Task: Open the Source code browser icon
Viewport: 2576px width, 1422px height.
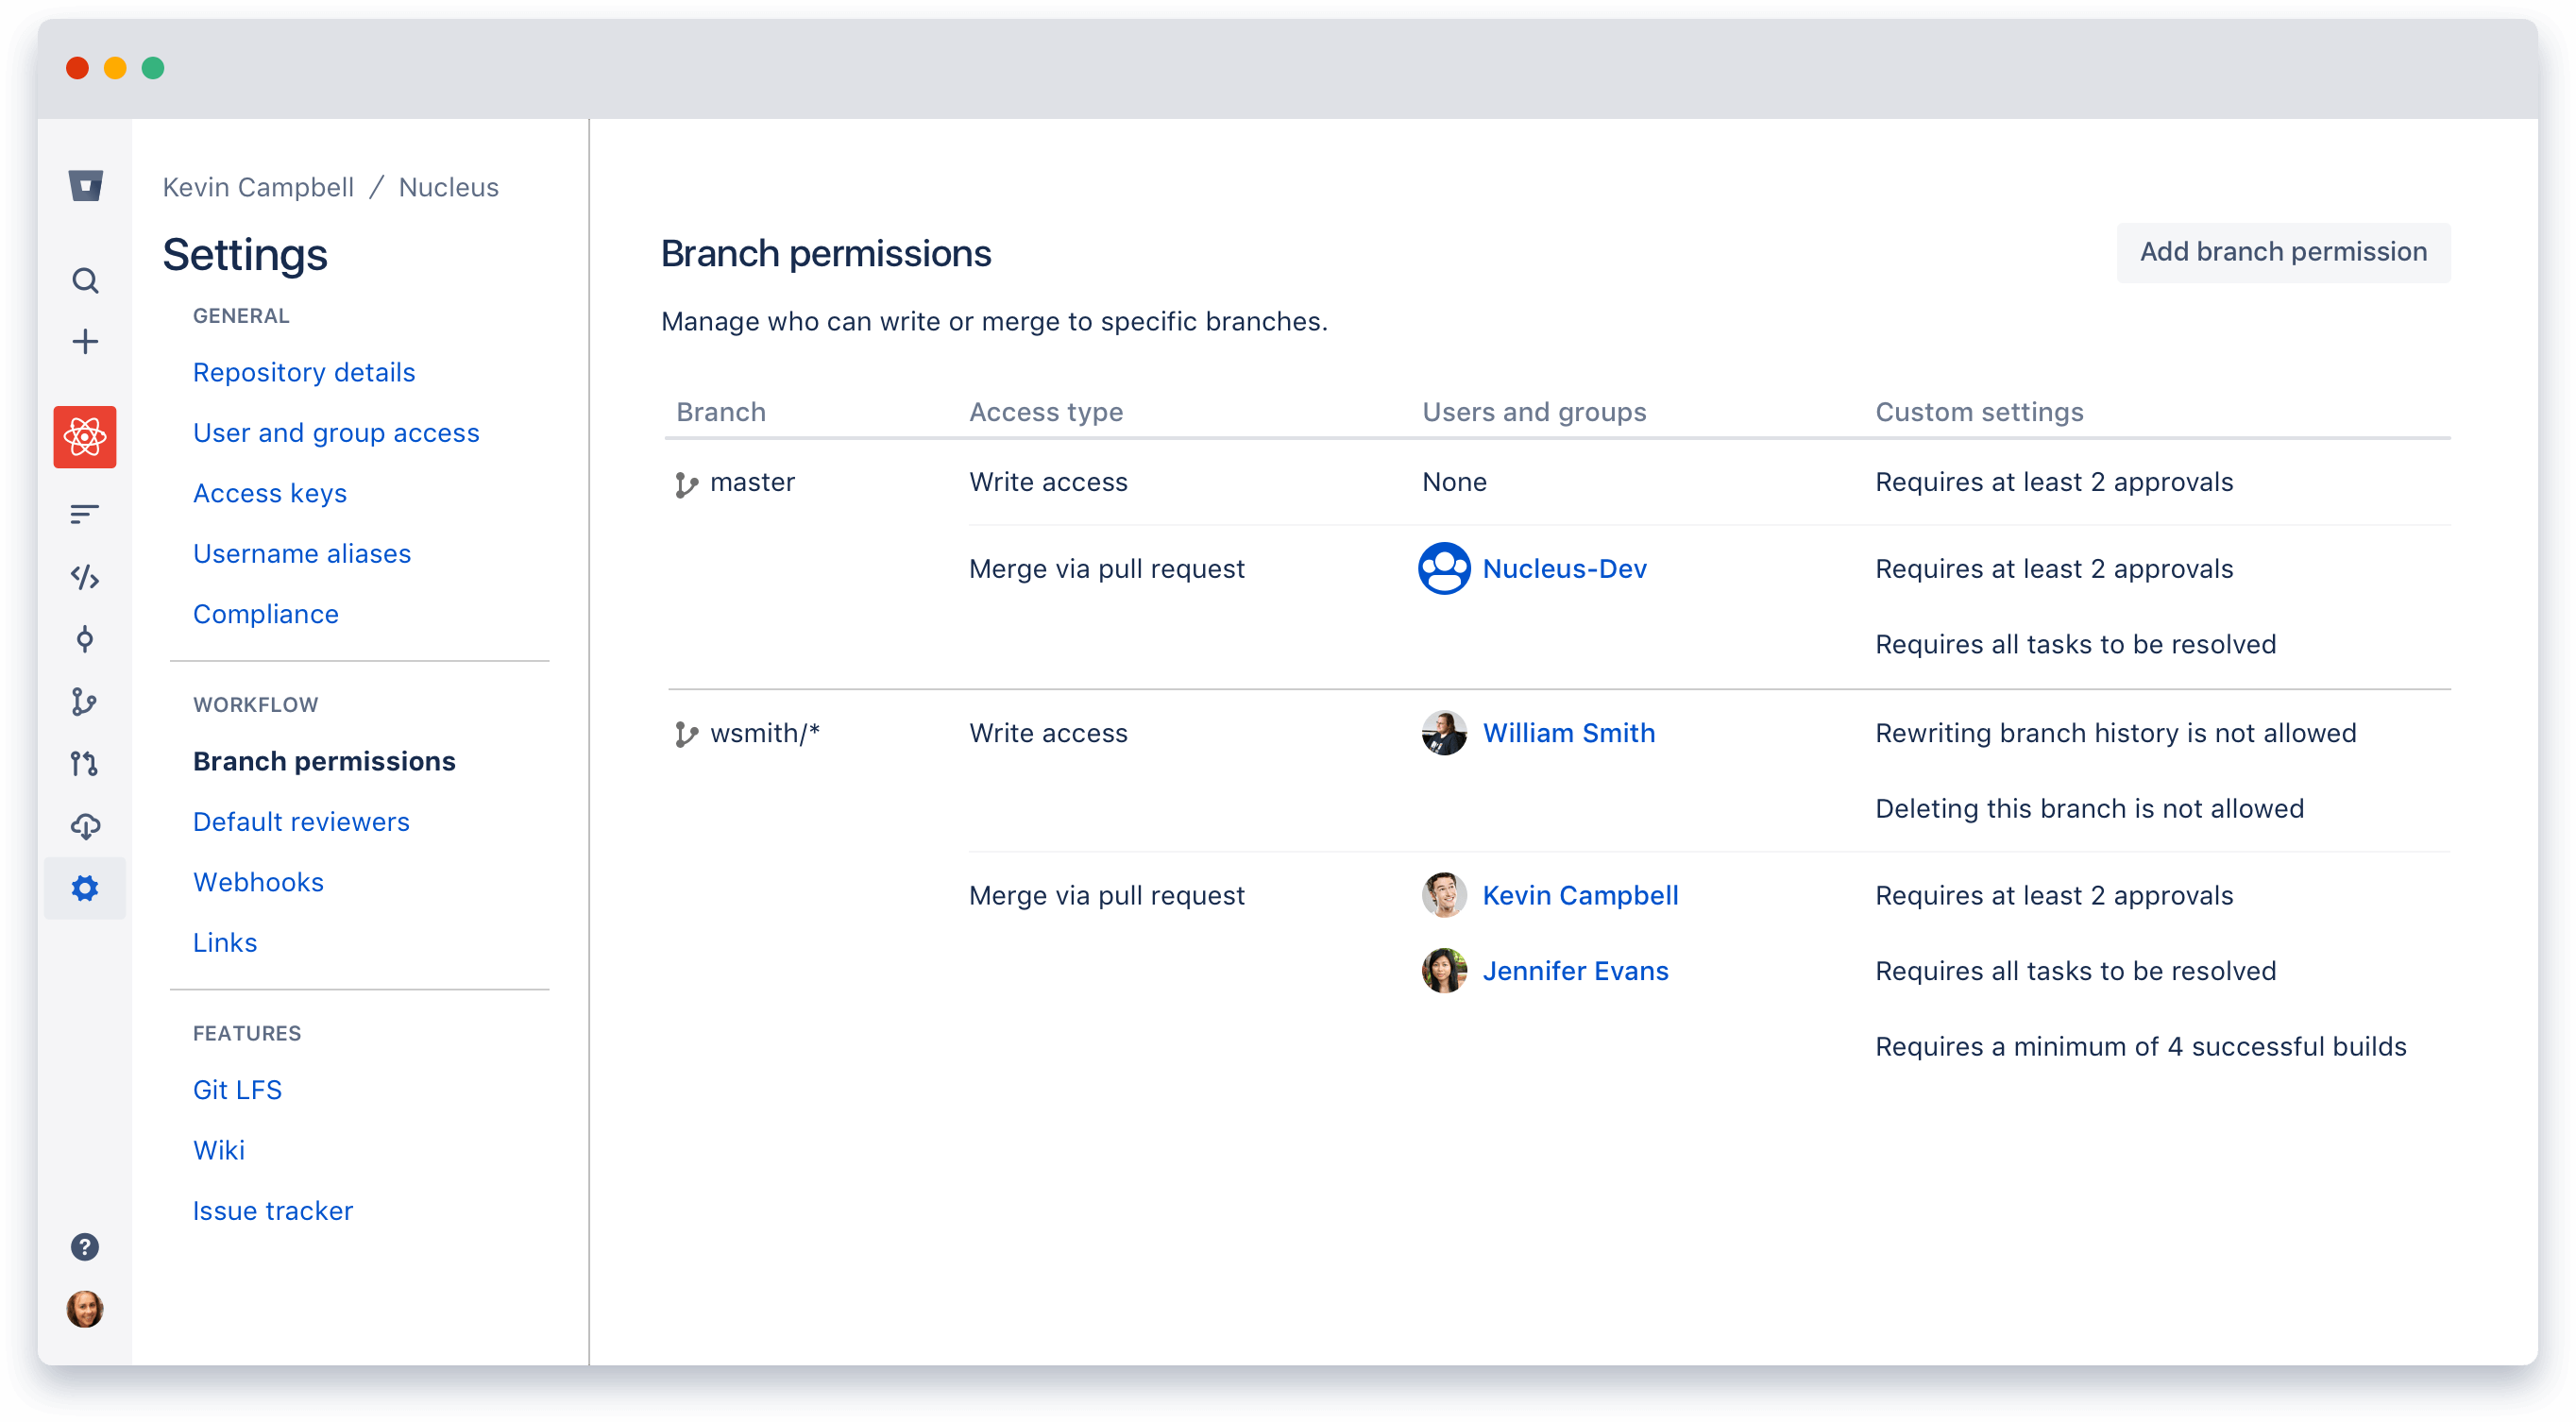Action: tap(85, 577)
